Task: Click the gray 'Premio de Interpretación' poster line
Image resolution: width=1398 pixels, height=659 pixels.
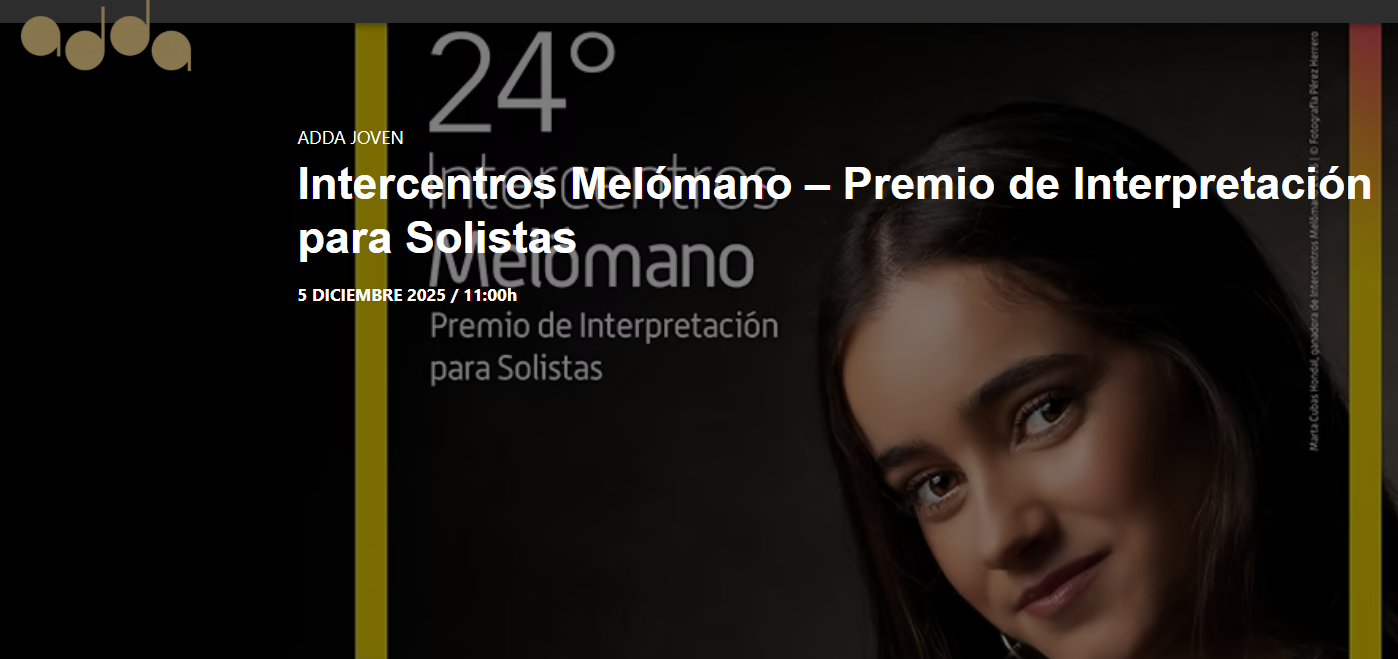Action: coord(603,327)
